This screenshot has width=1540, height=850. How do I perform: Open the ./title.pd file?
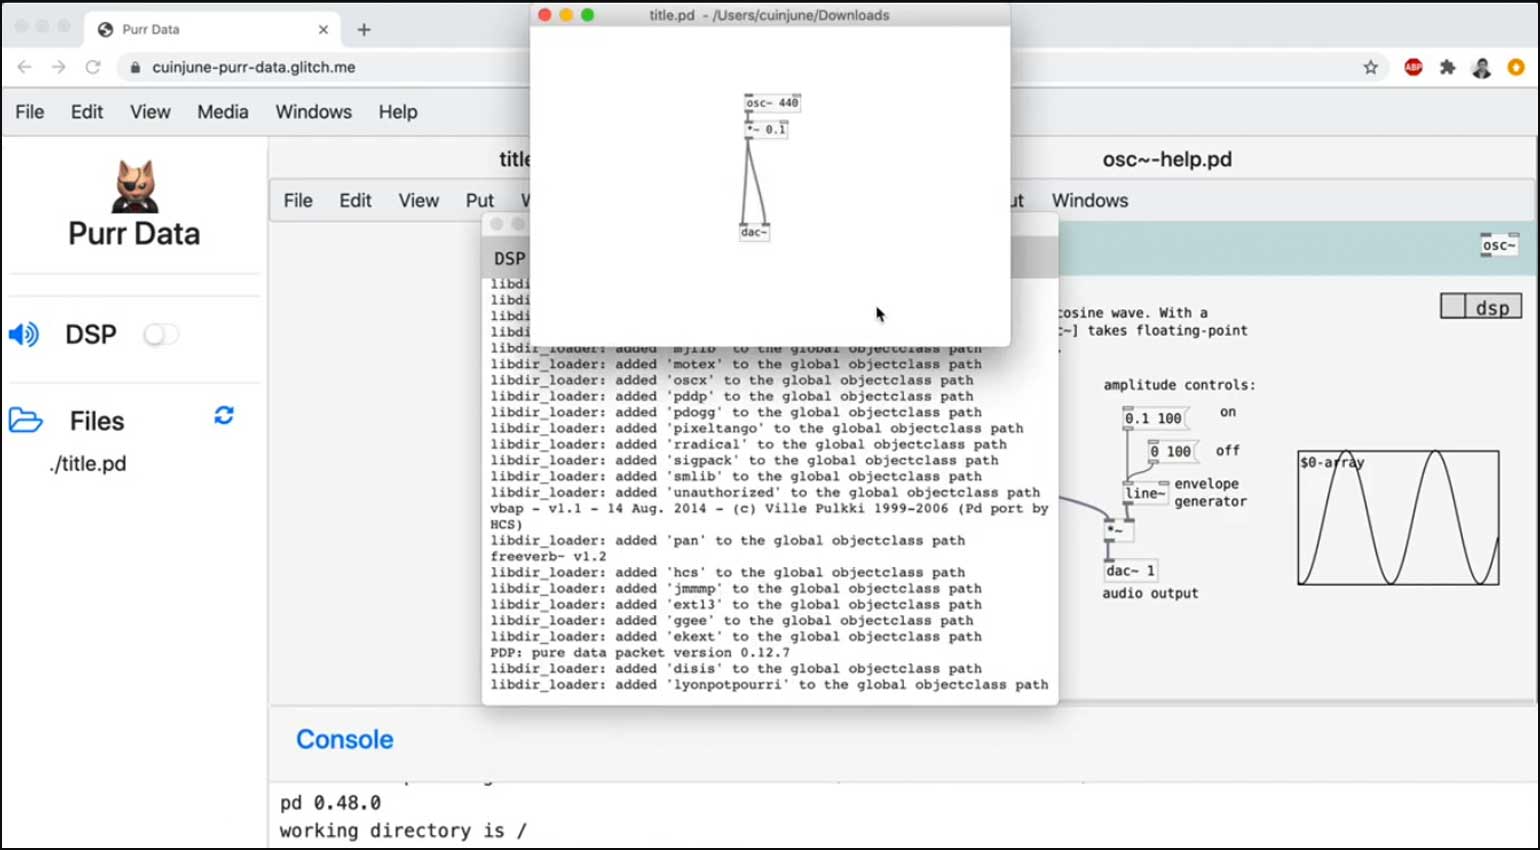88,464
